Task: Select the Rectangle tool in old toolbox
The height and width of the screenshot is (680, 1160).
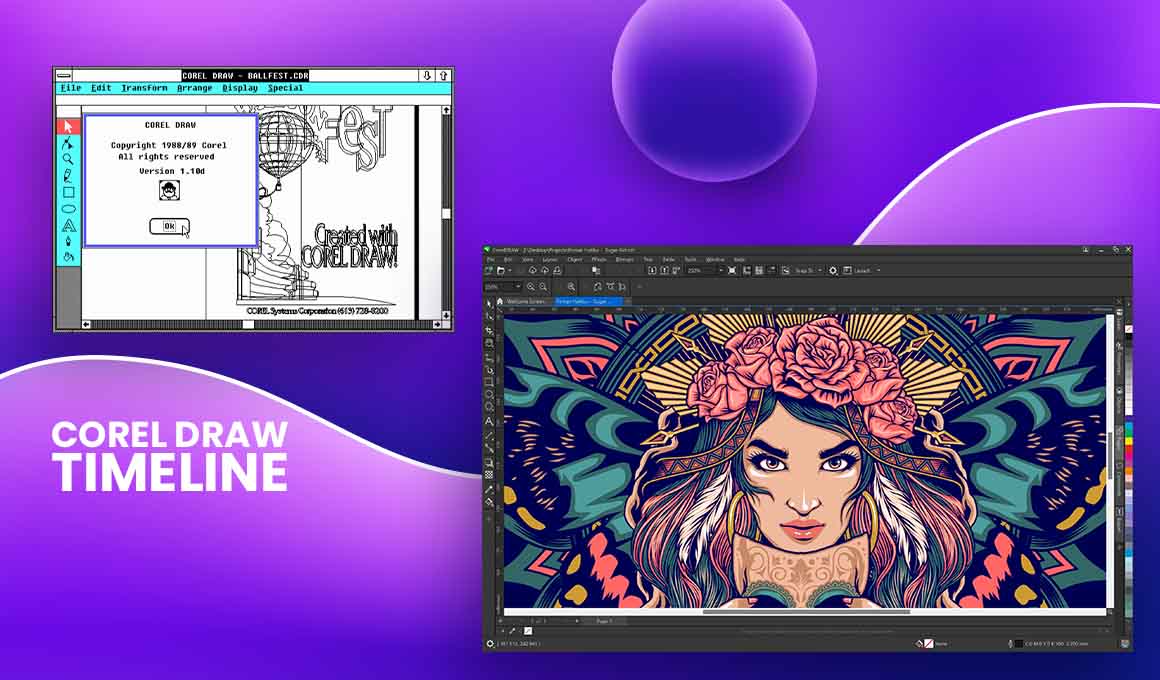Action: pos(68,192)
